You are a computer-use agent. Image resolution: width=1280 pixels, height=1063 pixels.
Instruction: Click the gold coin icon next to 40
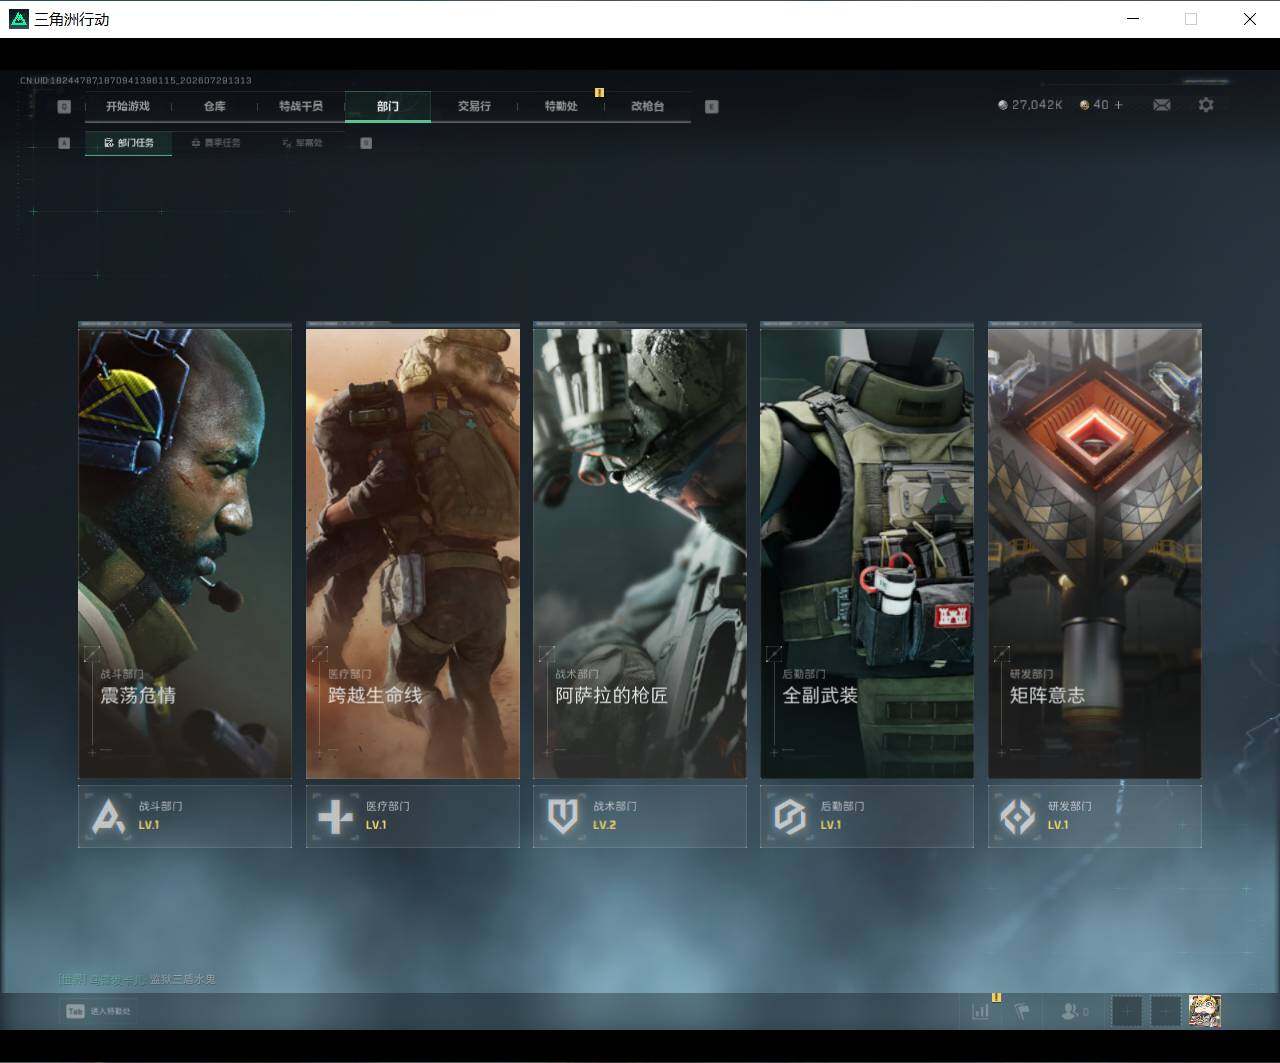point(1084,105)
